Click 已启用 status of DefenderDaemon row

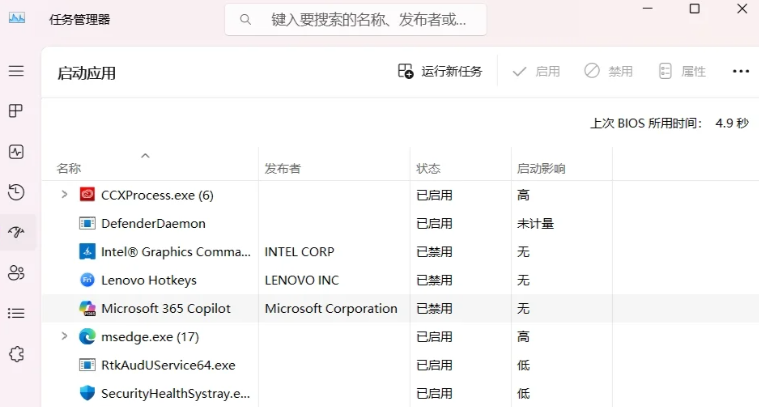[434, 224]
